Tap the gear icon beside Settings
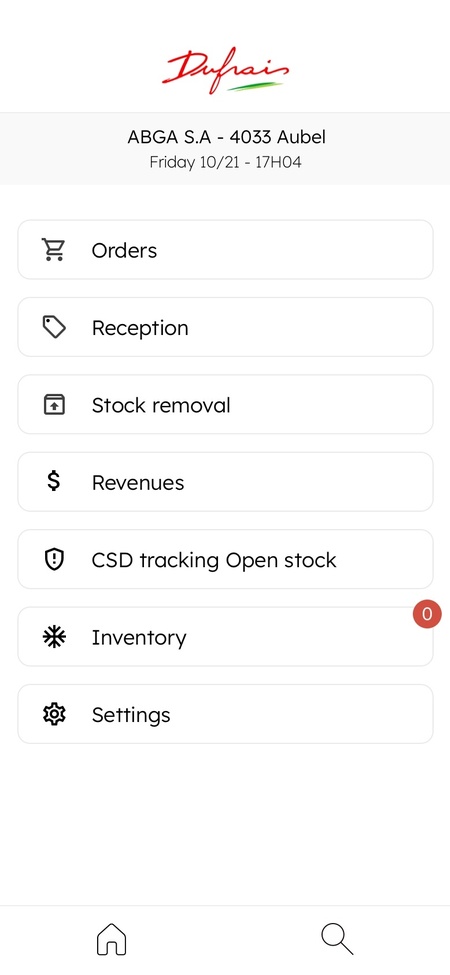Screen dimensions: 450x975 pyautogui.click(x=54, y=714)
